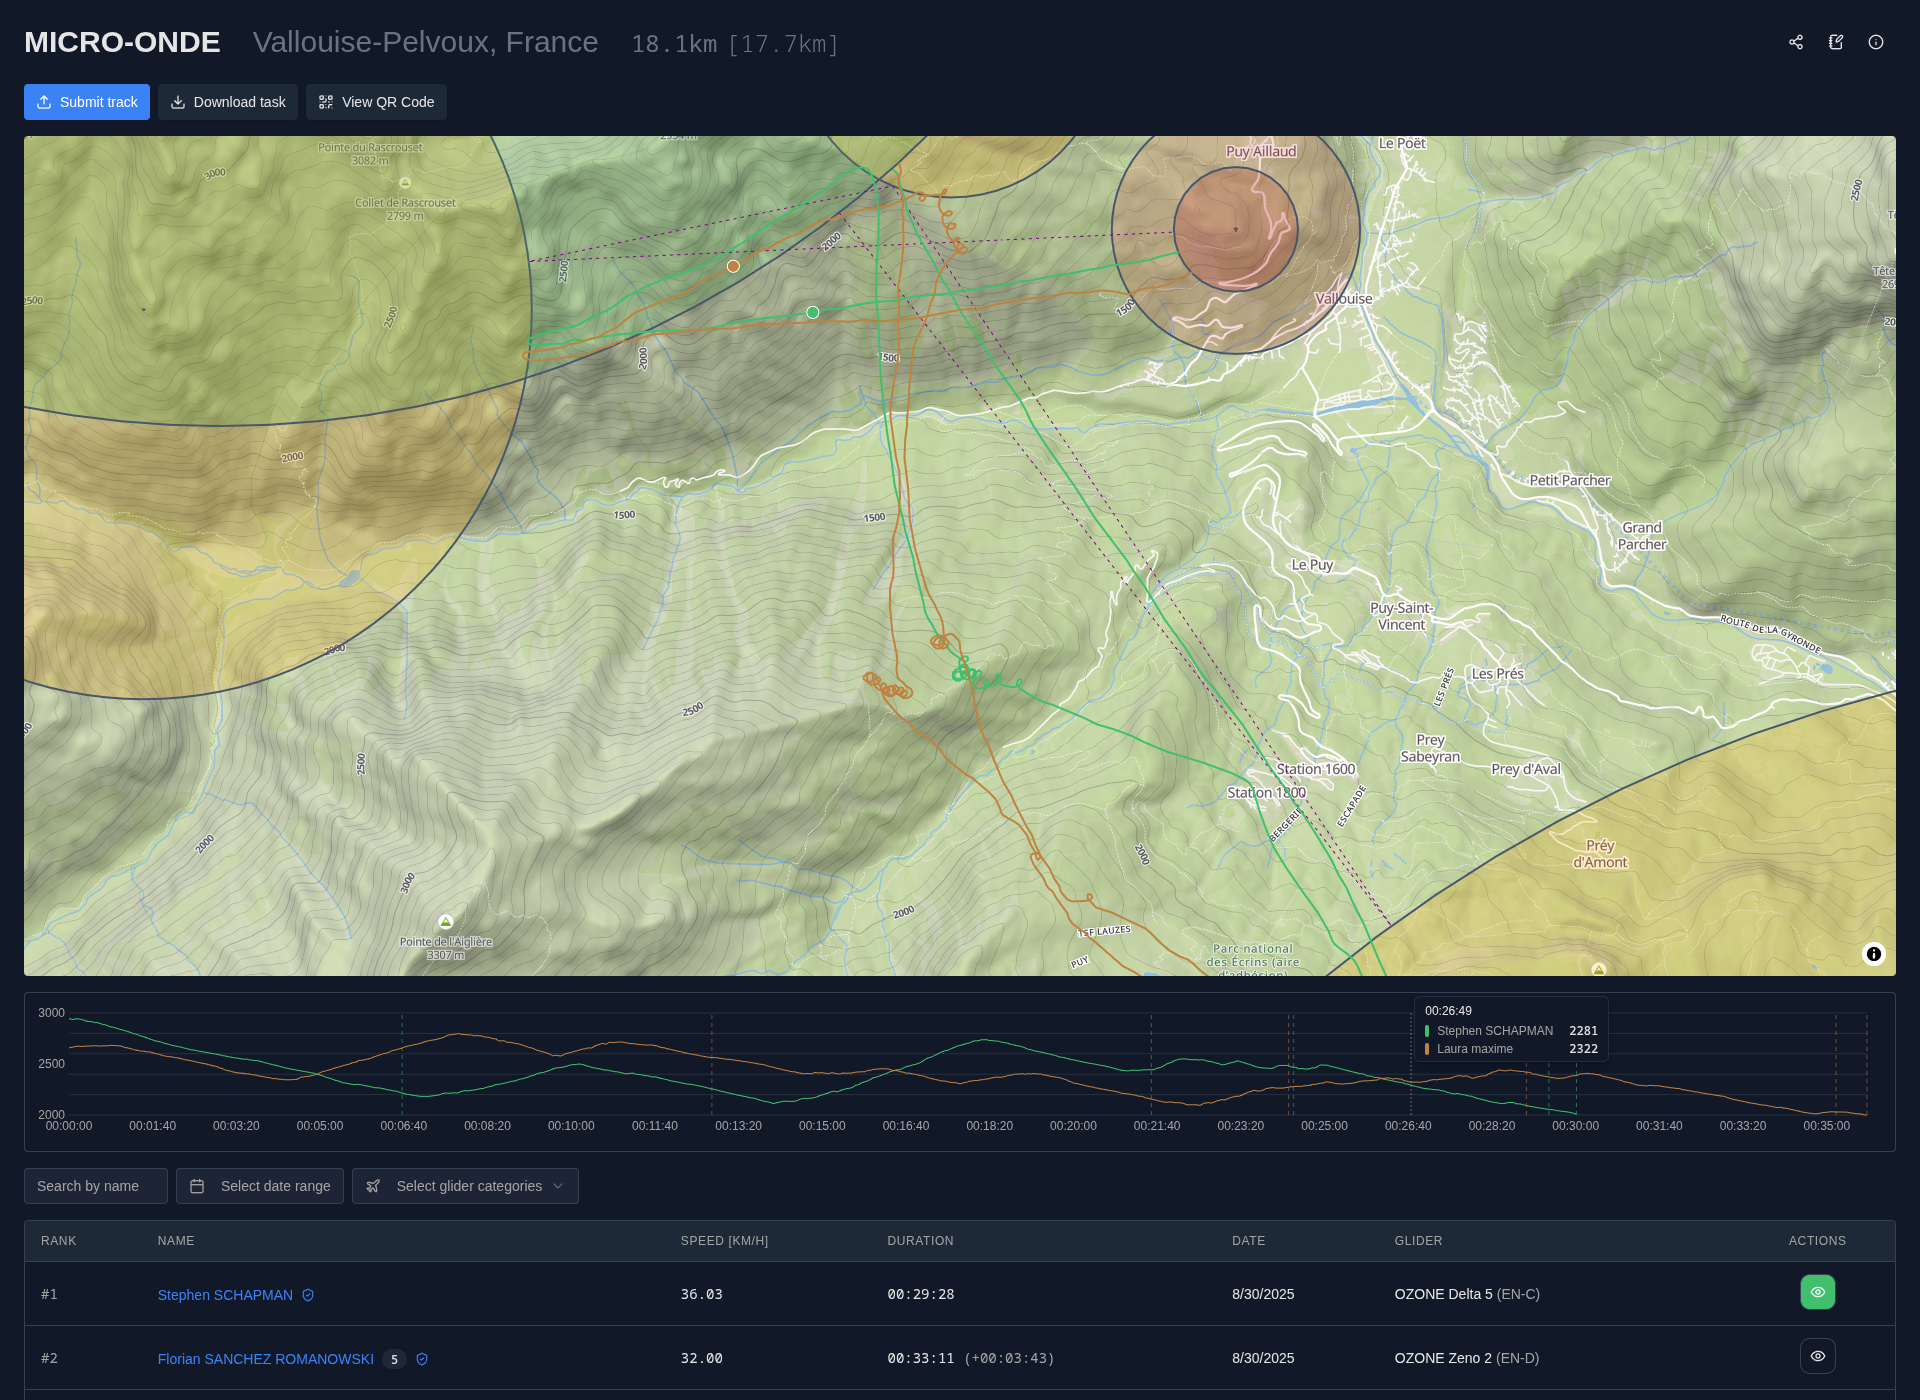Click the map attribution info icon
Viewport: 1920px width, 1400px height.
pyautogui.click(x=1874, y=954)
